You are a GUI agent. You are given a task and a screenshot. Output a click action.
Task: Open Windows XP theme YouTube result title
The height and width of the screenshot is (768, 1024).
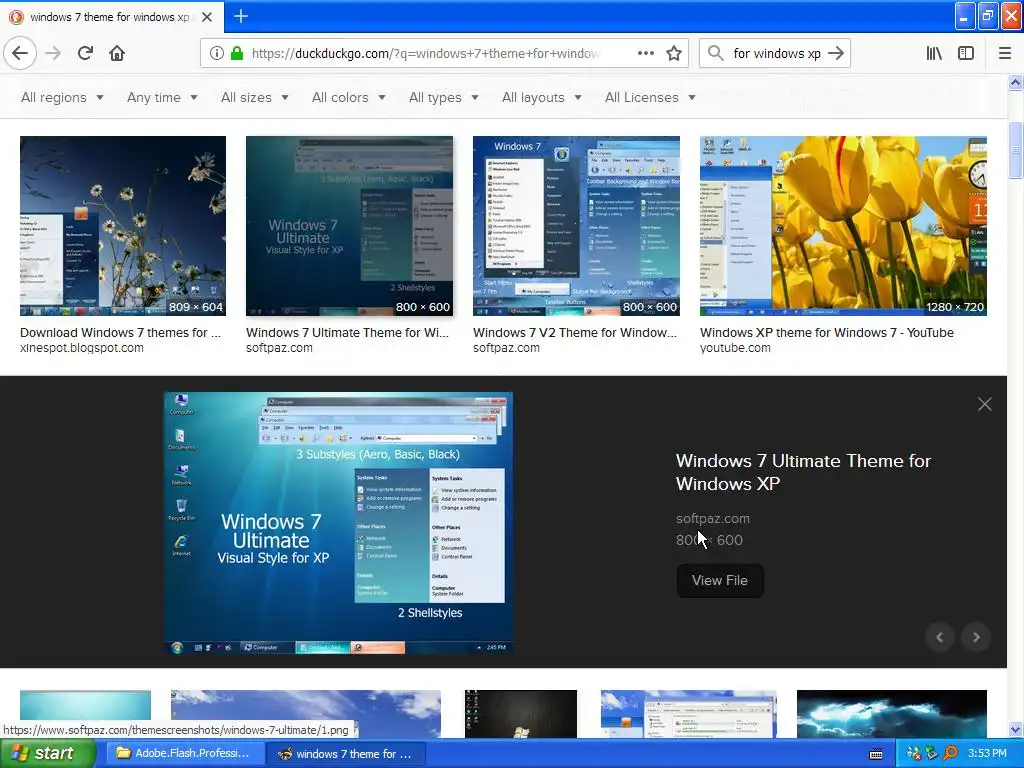click(827, 332)
